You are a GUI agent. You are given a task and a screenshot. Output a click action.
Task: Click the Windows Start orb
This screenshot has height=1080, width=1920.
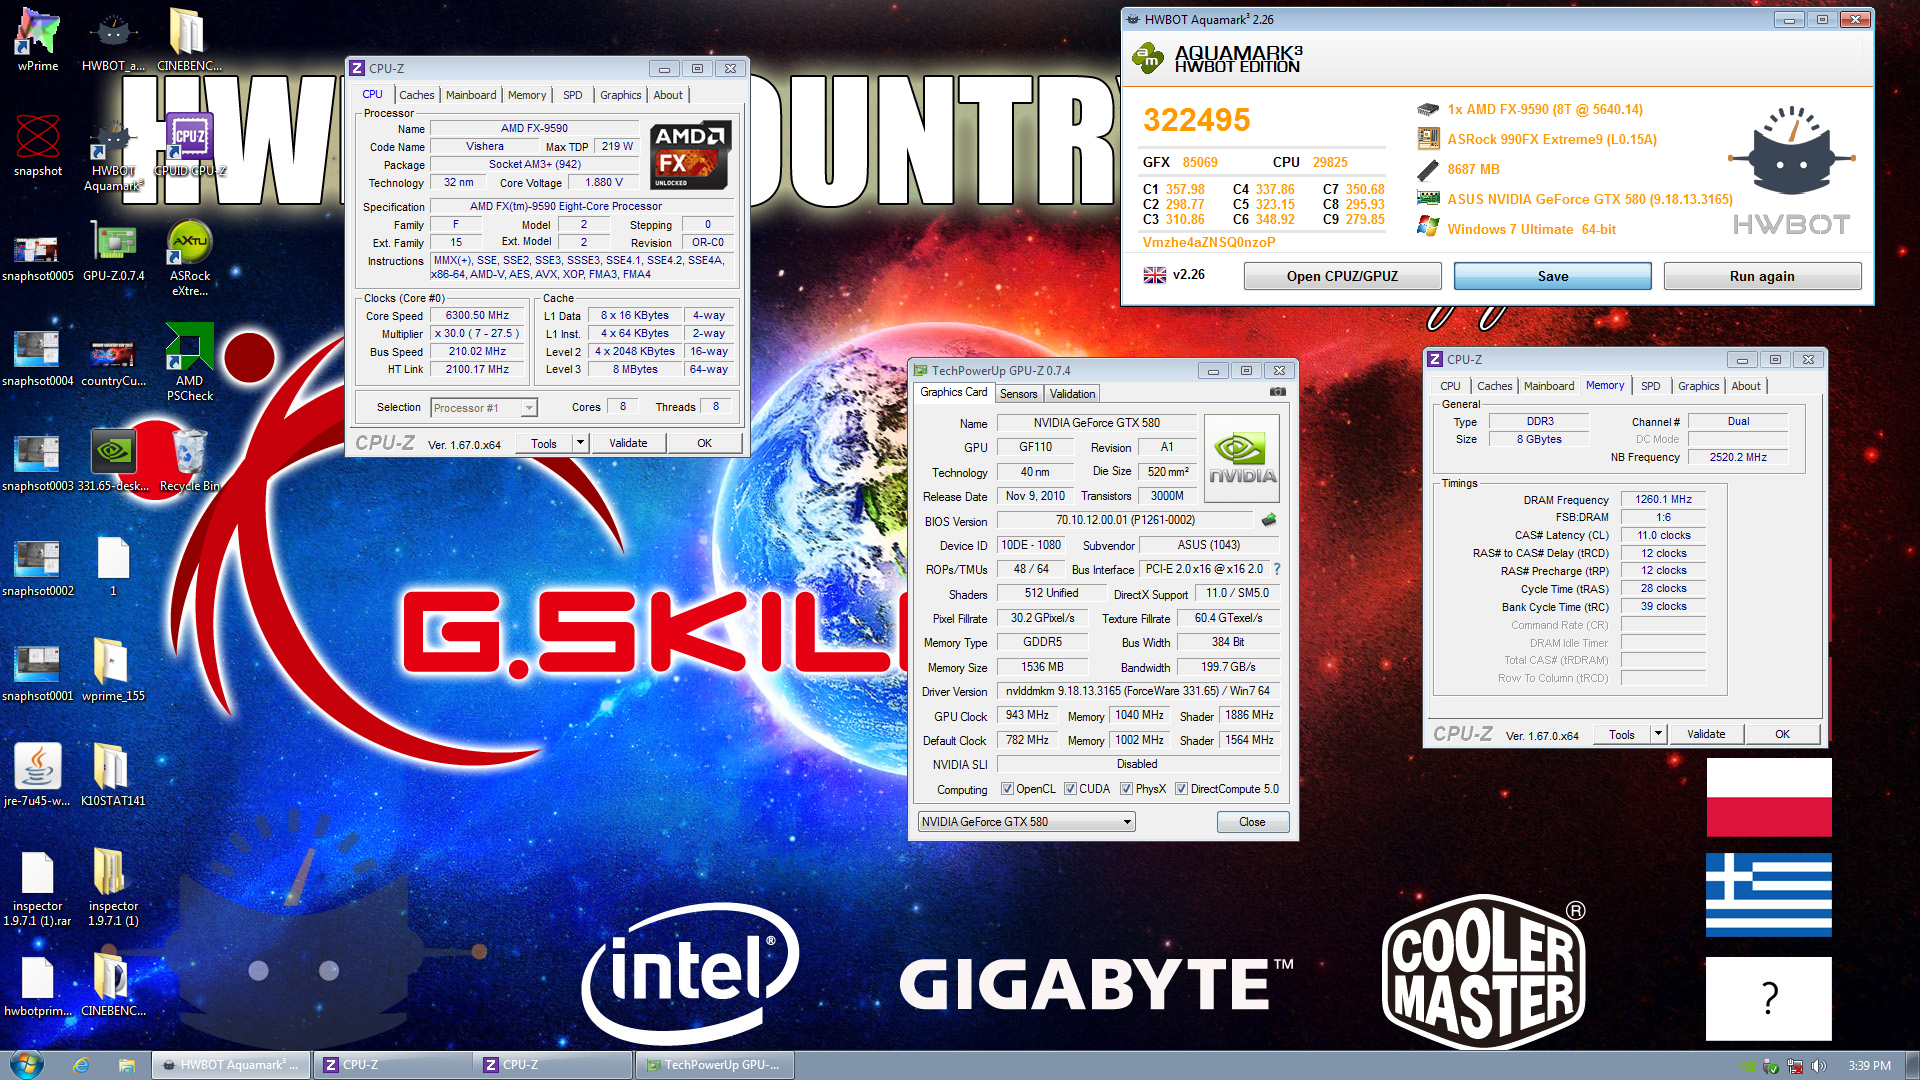click(x=26, y=1064)
